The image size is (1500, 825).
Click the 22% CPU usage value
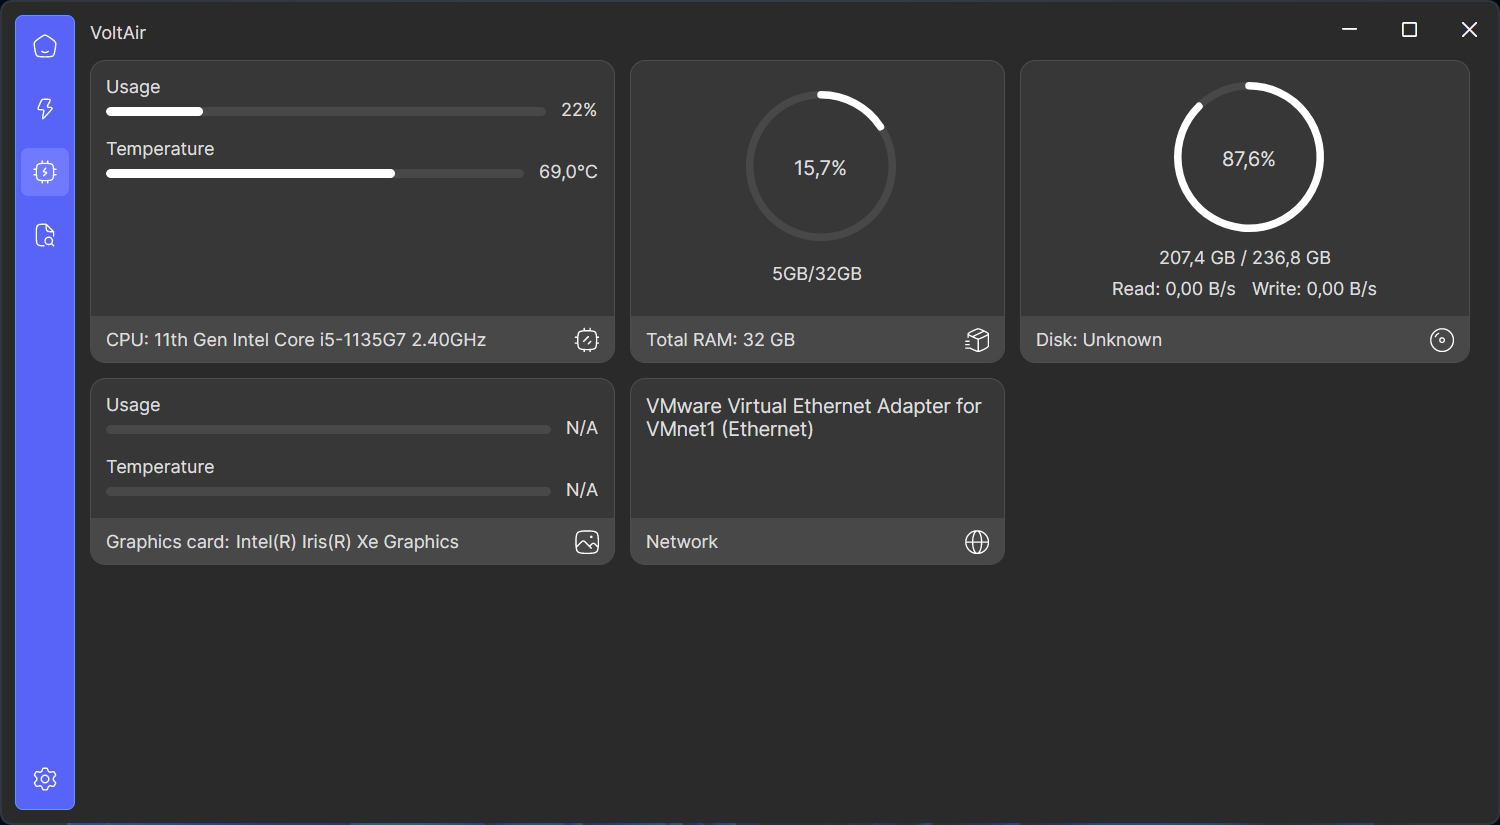[x=579, y=110]
